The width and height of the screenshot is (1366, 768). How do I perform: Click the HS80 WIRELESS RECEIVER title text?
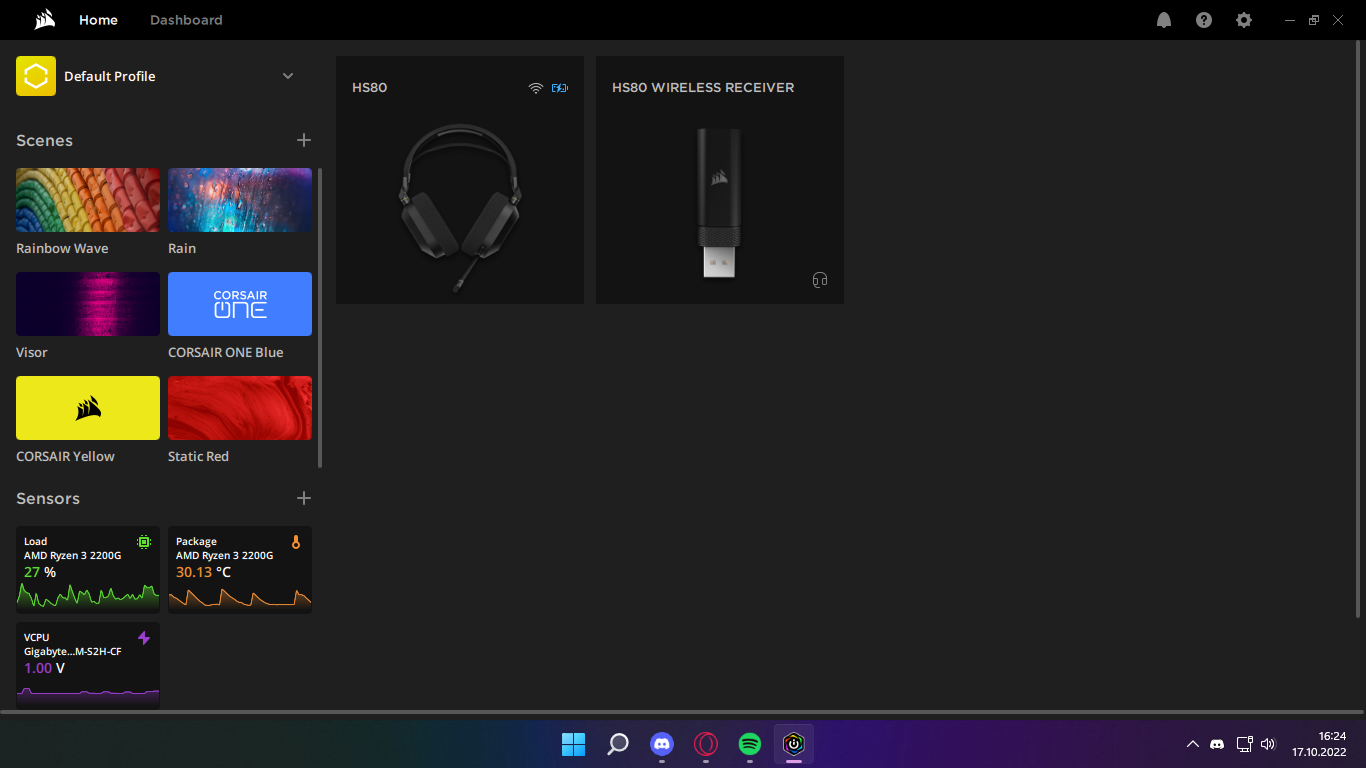(703, 88)
